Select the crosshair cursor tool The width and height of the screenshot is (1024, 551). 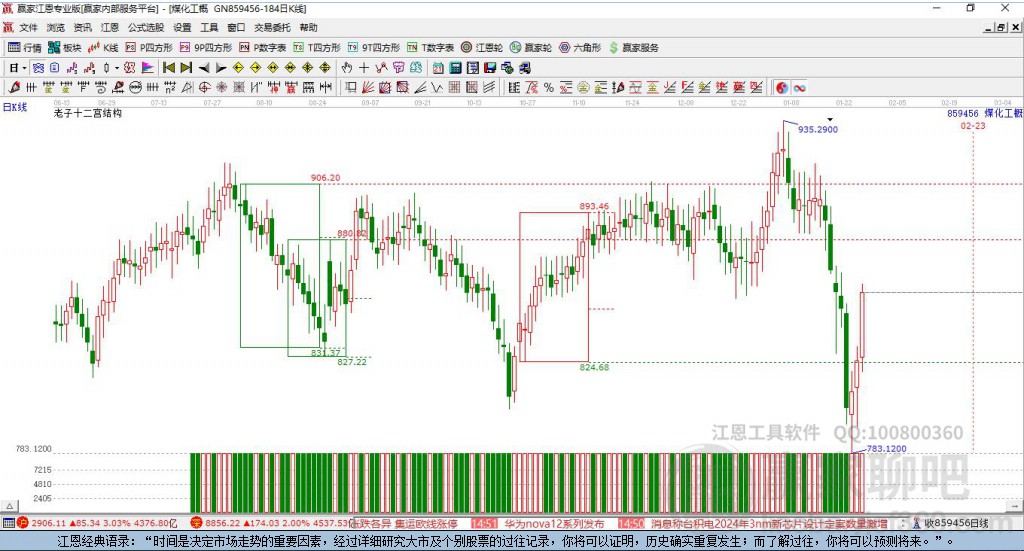364,68
